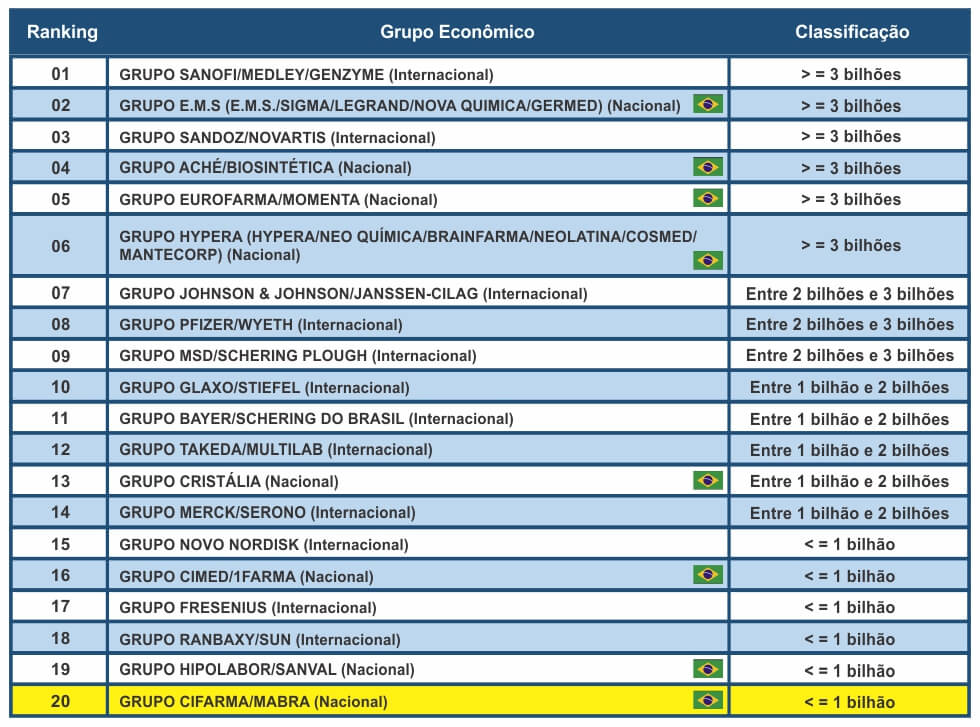Image resolution: width=980 pixels, height=727 pixels.
Task: Click 'Entre 2 bilhões e 3 bilhões' in JOHNSON row
Action: point(850,294)
